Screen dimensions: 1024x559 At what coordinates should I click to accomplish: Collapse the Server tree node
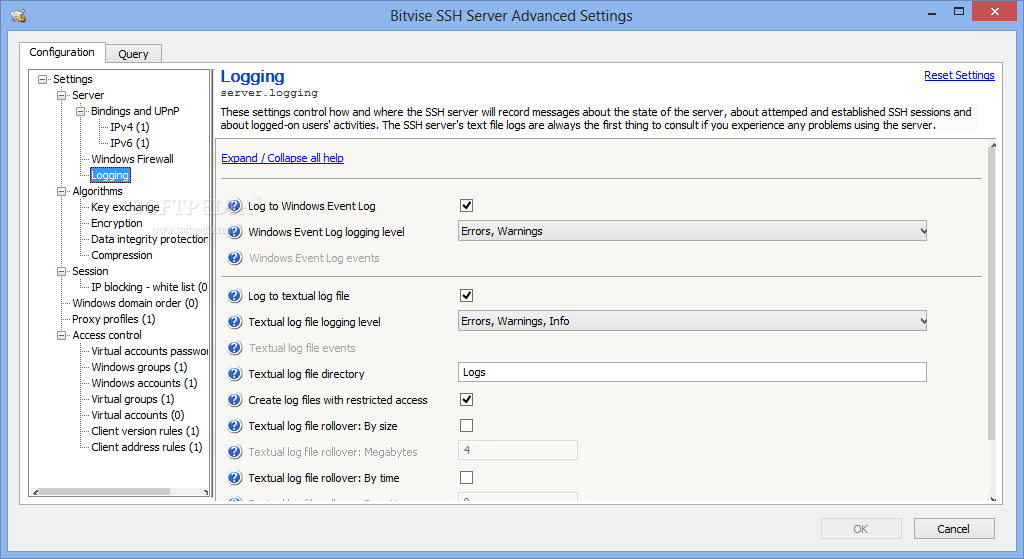61,95
